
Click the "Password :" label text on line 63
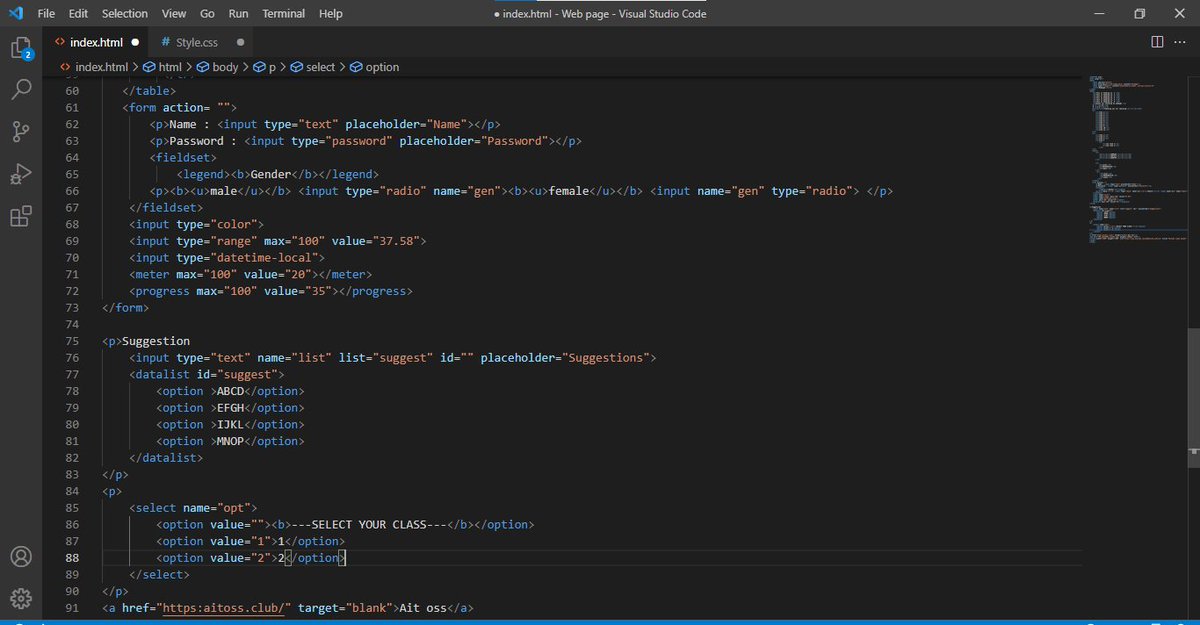(x=203, y=141)
